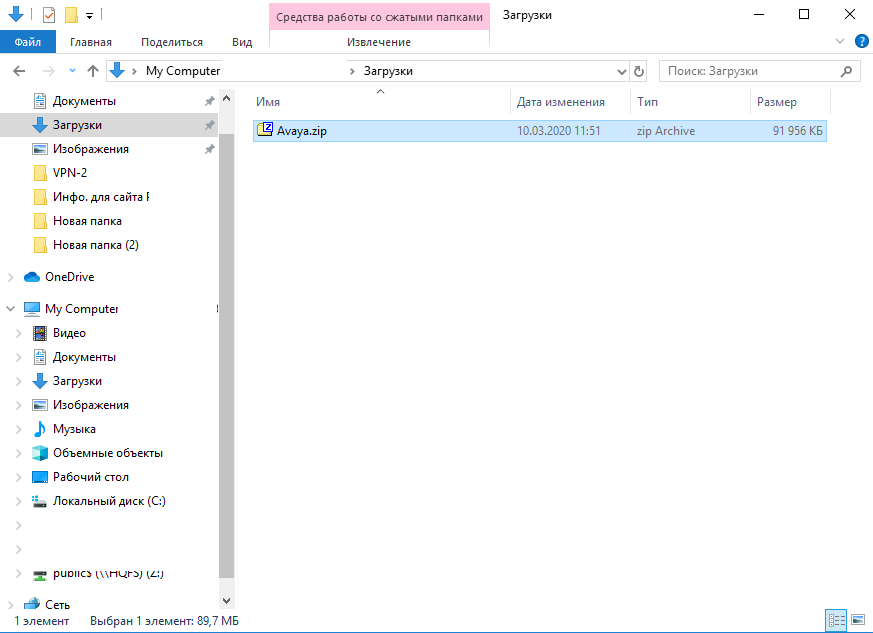Viewport: 873px width, 633px height.
Task: Expand the Музыка tree node
Action: 18,429
